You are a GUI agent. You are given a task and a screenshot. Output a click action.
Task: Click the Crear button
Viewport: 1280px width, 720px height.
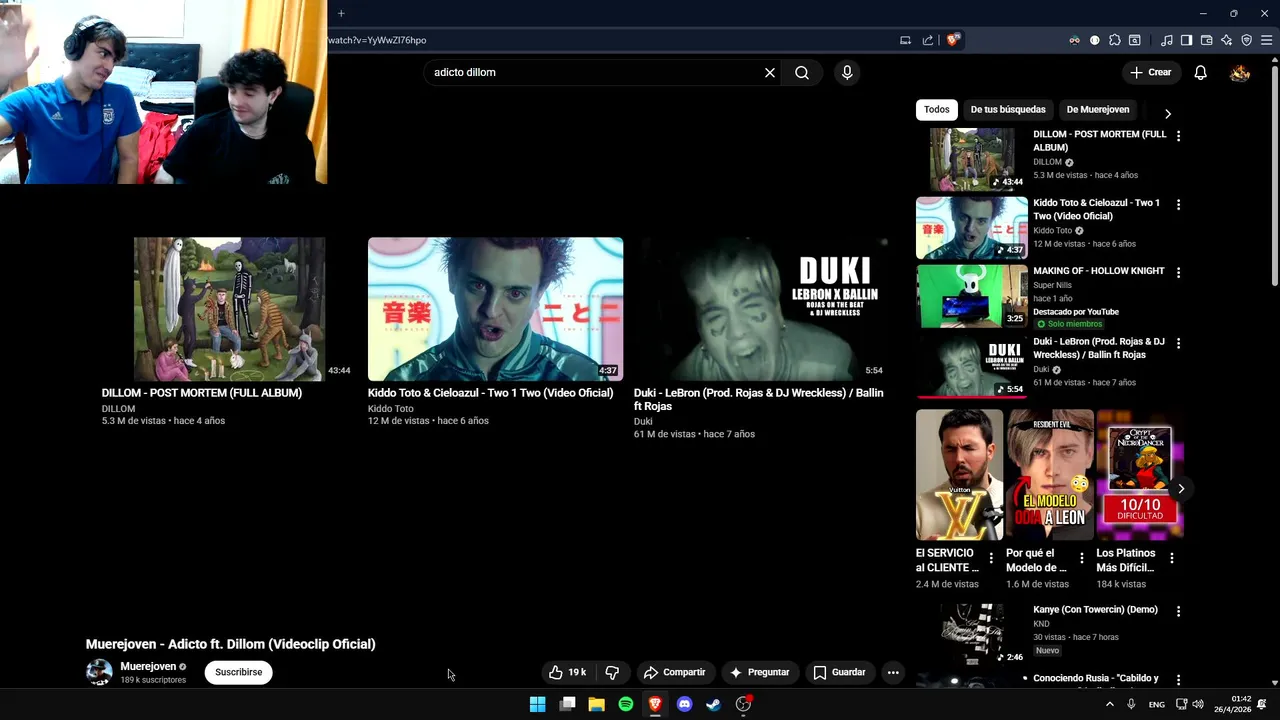click(x=1150, y=72)
